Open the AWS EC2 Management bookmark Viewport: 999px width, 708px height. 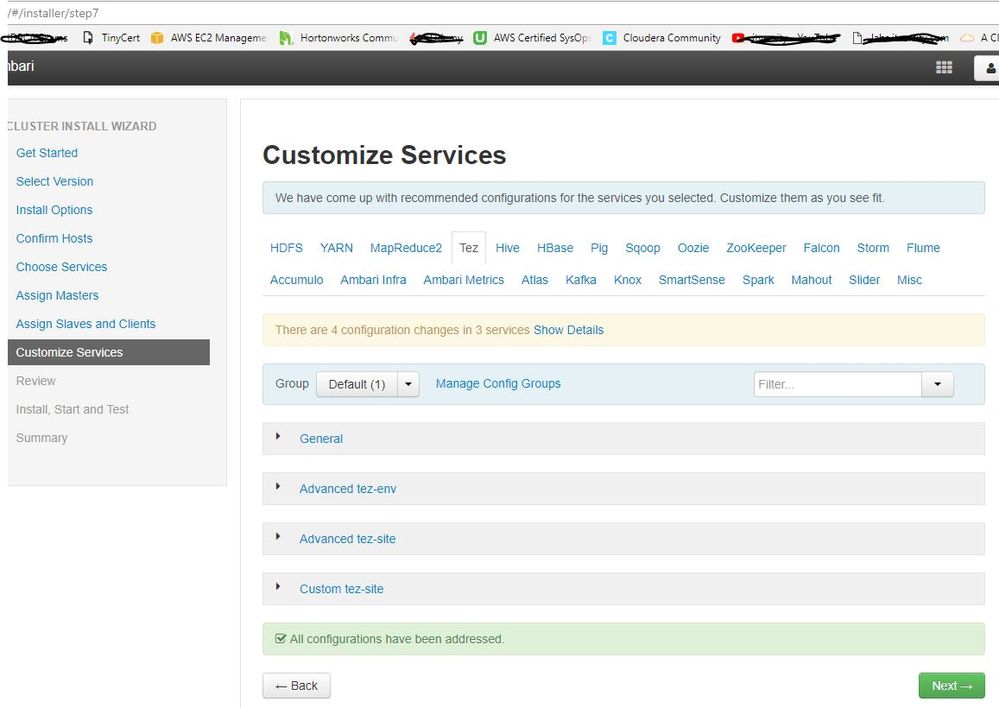pyautogui.click(x=213, y=37)
